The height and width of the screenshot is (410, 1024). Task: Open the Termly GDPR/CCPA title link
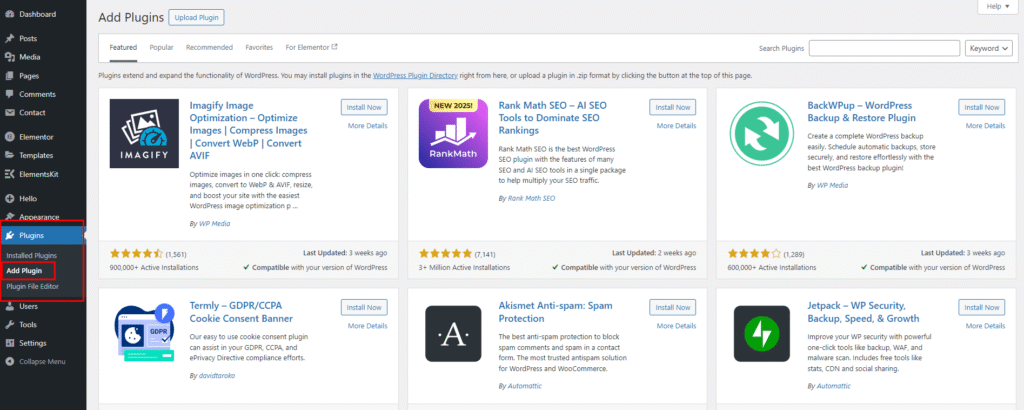tap(241, 312)
